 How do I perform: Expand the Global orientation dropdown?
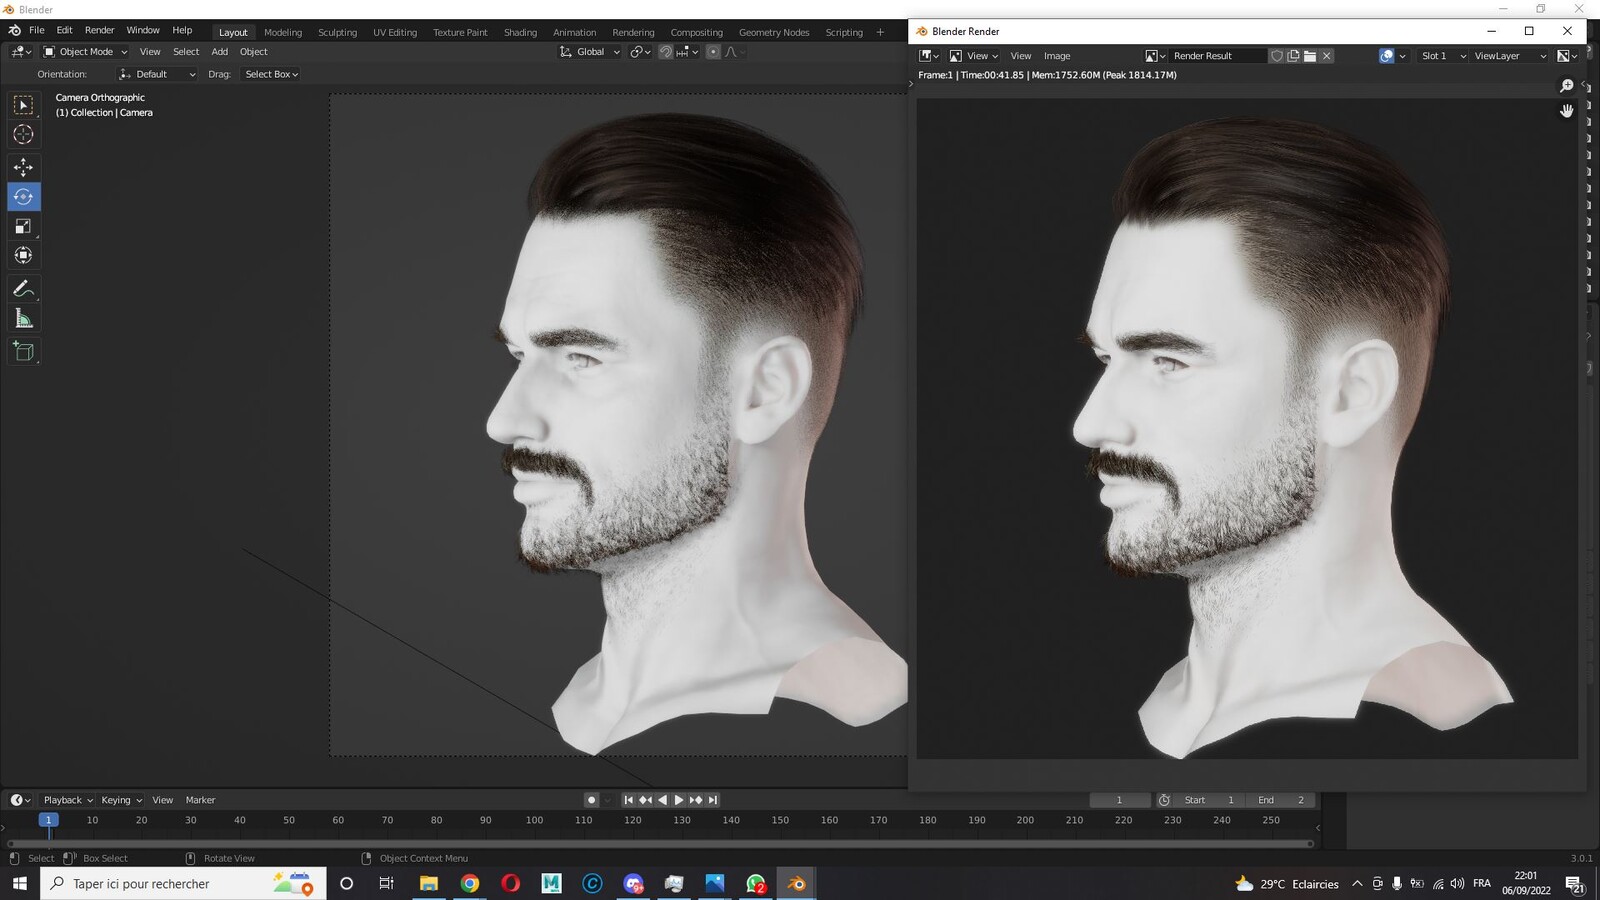pos(590,52)
